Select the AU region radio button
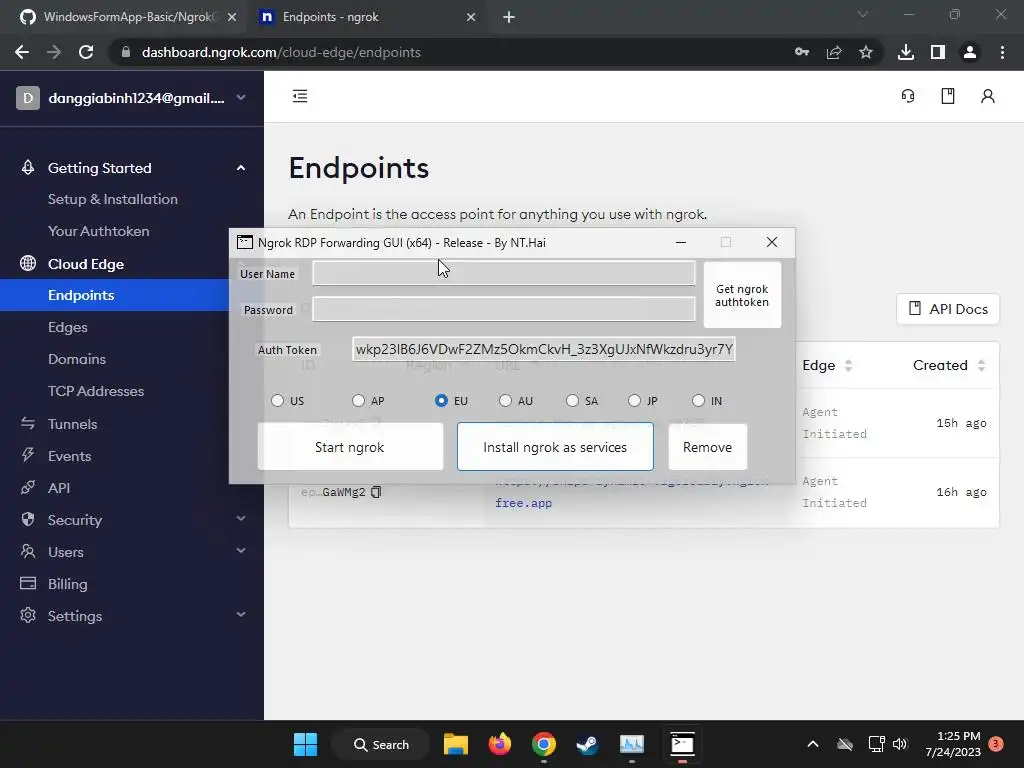The width and height of the screenshot is (1024, 768). (505, 400)
